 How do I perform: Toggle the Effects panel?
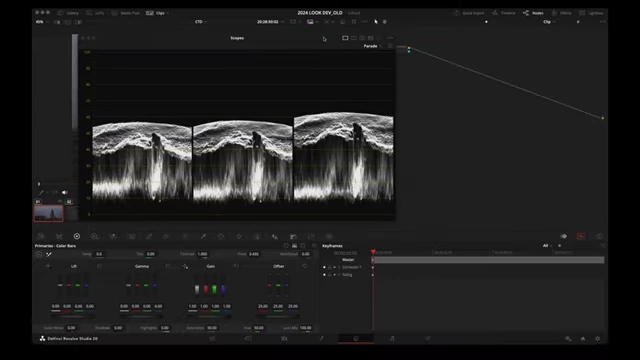562,13
